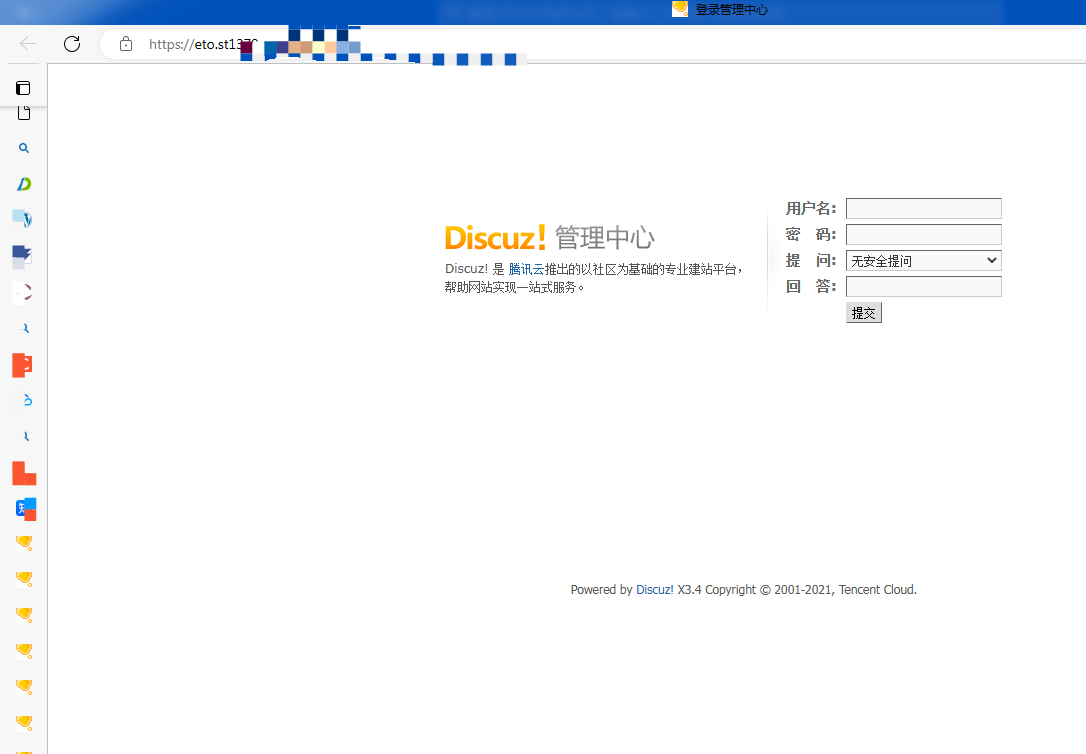Reload the page with the refresh icon

(72, 44)
